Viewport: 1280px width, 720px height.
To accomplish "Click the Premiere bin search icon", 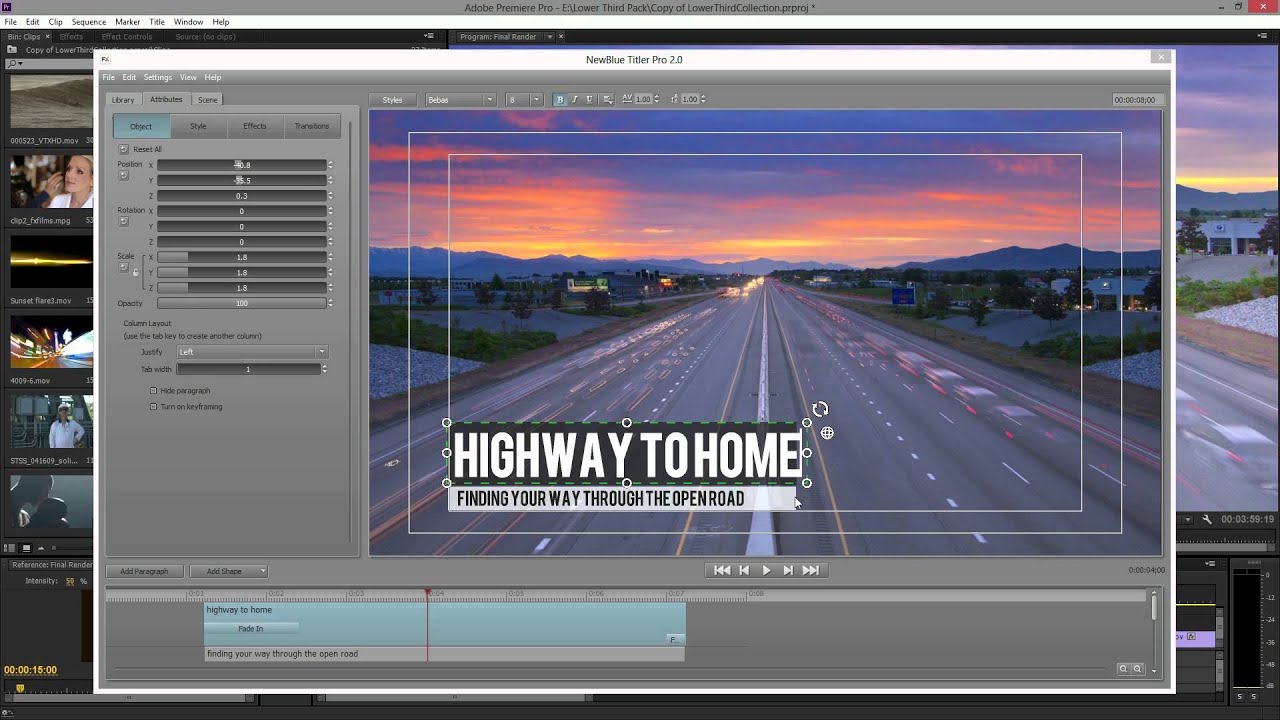I will coord(12,64).
